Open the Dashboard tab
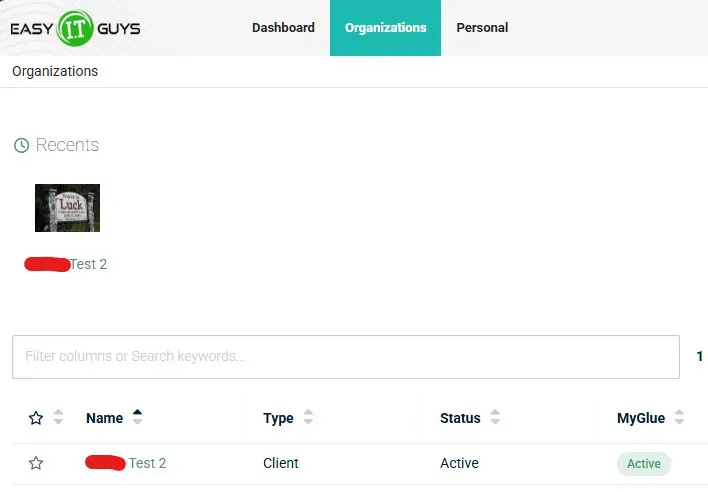 [x=283, y=28]
